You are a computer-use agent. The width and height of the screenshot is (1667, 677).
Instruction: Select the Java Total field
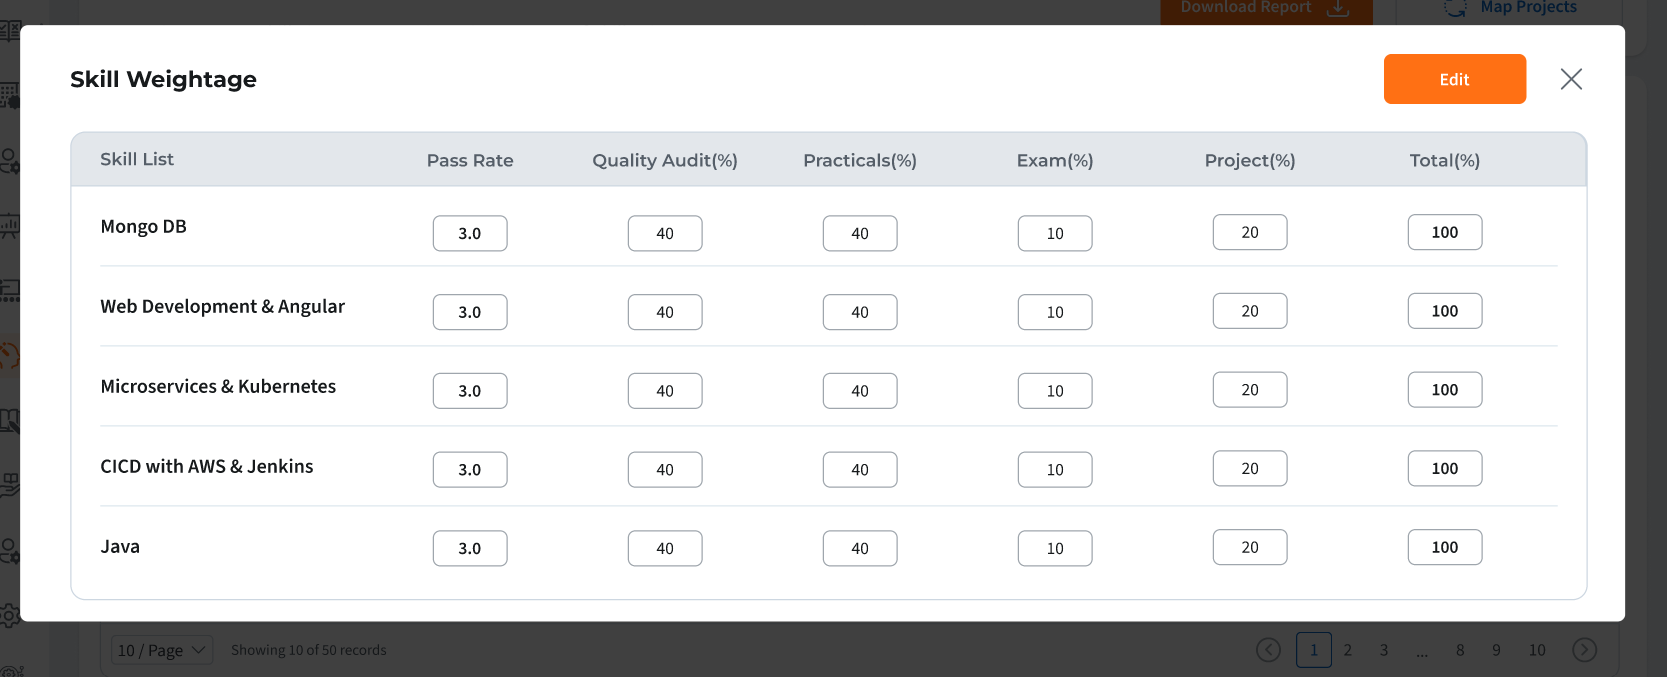1445,548
